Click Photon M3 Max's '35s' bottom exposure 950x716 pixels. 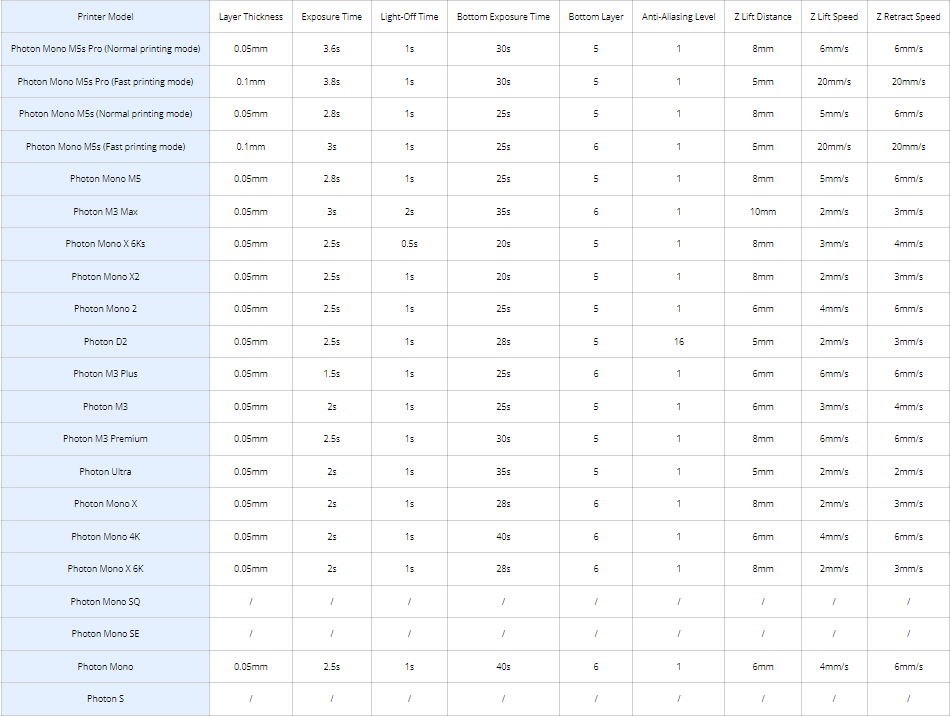[503, 211]
